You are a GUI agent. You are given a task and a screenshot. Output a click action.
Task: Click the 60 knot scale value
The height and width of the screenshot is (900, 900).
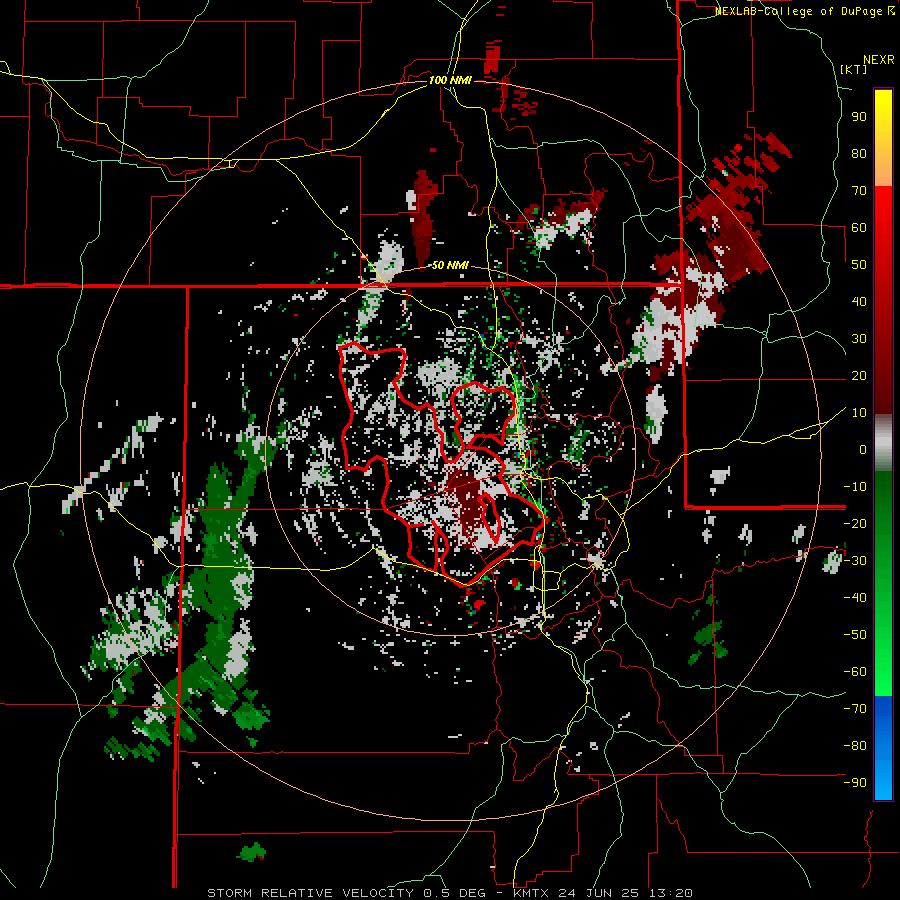859,228
